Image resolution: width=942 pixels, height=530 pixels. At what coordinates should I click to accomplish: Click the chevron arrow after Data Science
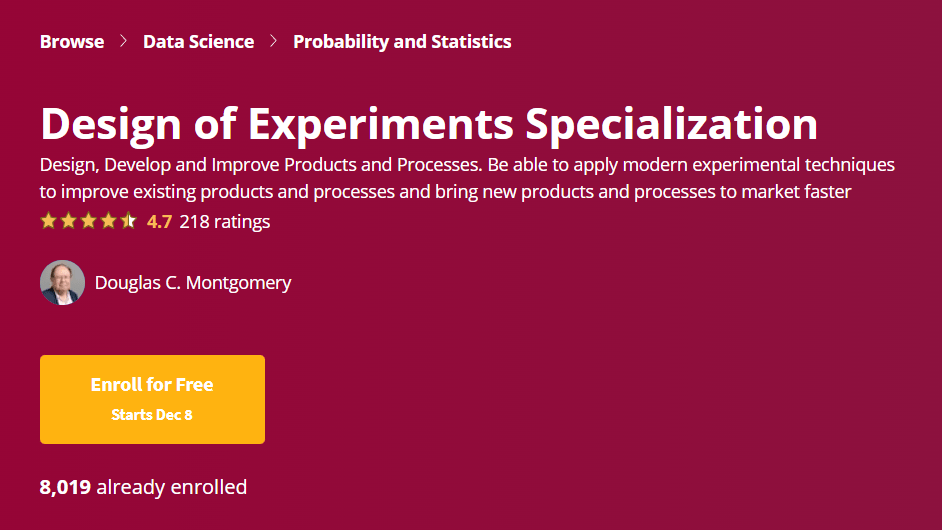coord(273,41)
